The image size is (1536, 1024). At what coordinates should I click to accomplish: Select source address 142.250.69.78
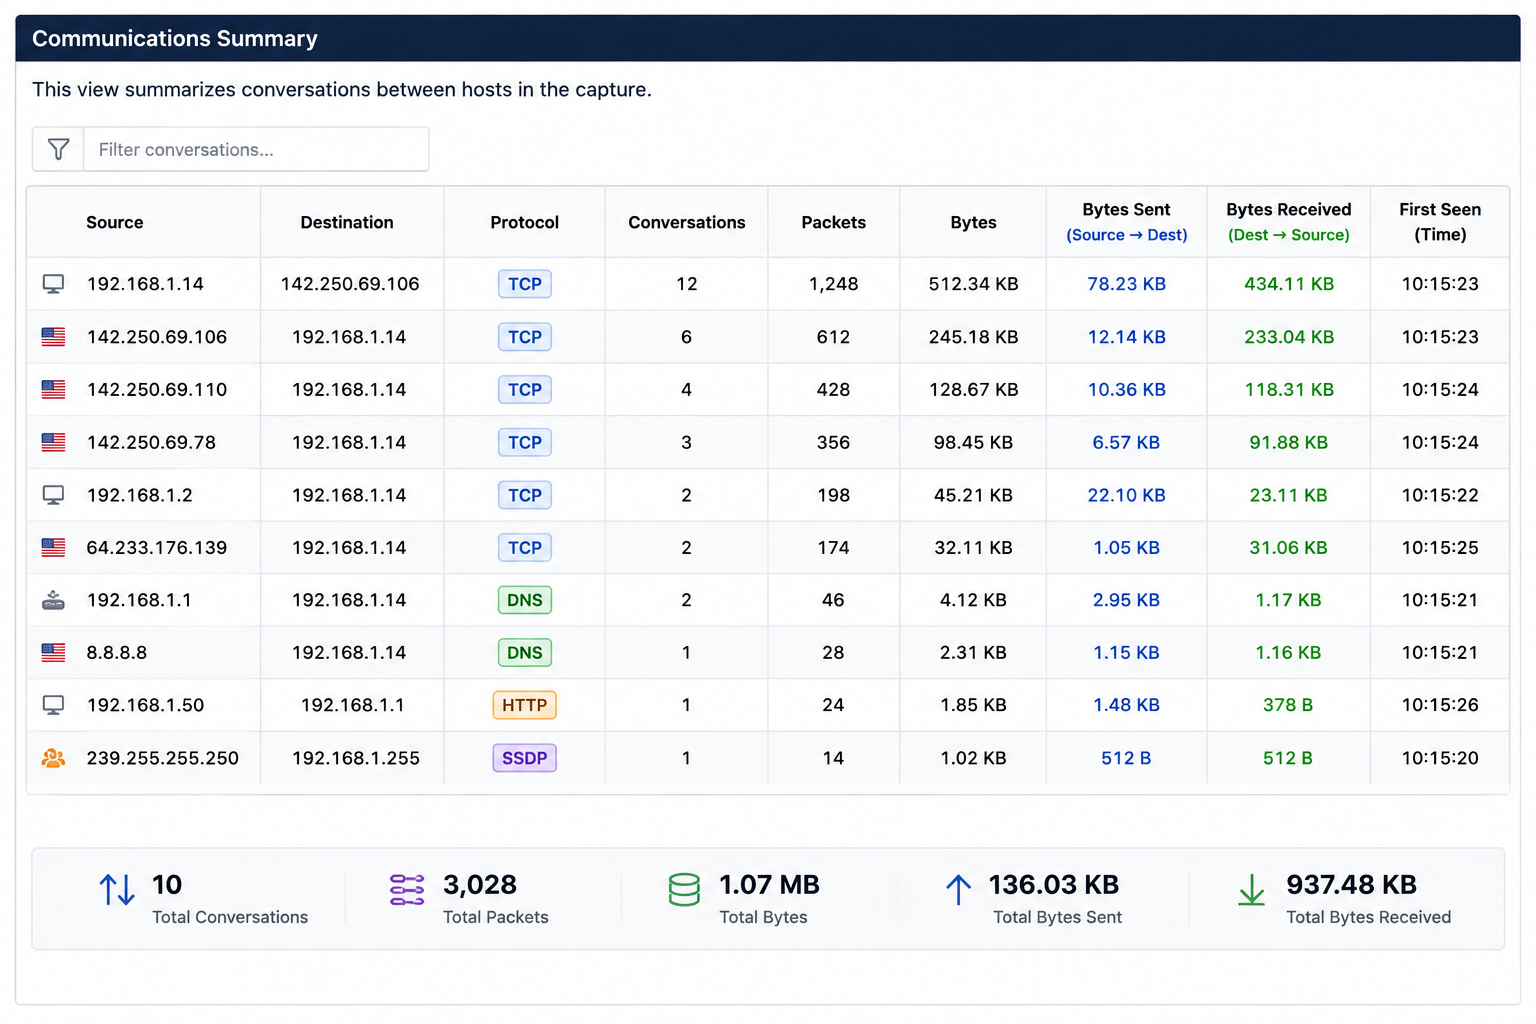click(151, 442)
